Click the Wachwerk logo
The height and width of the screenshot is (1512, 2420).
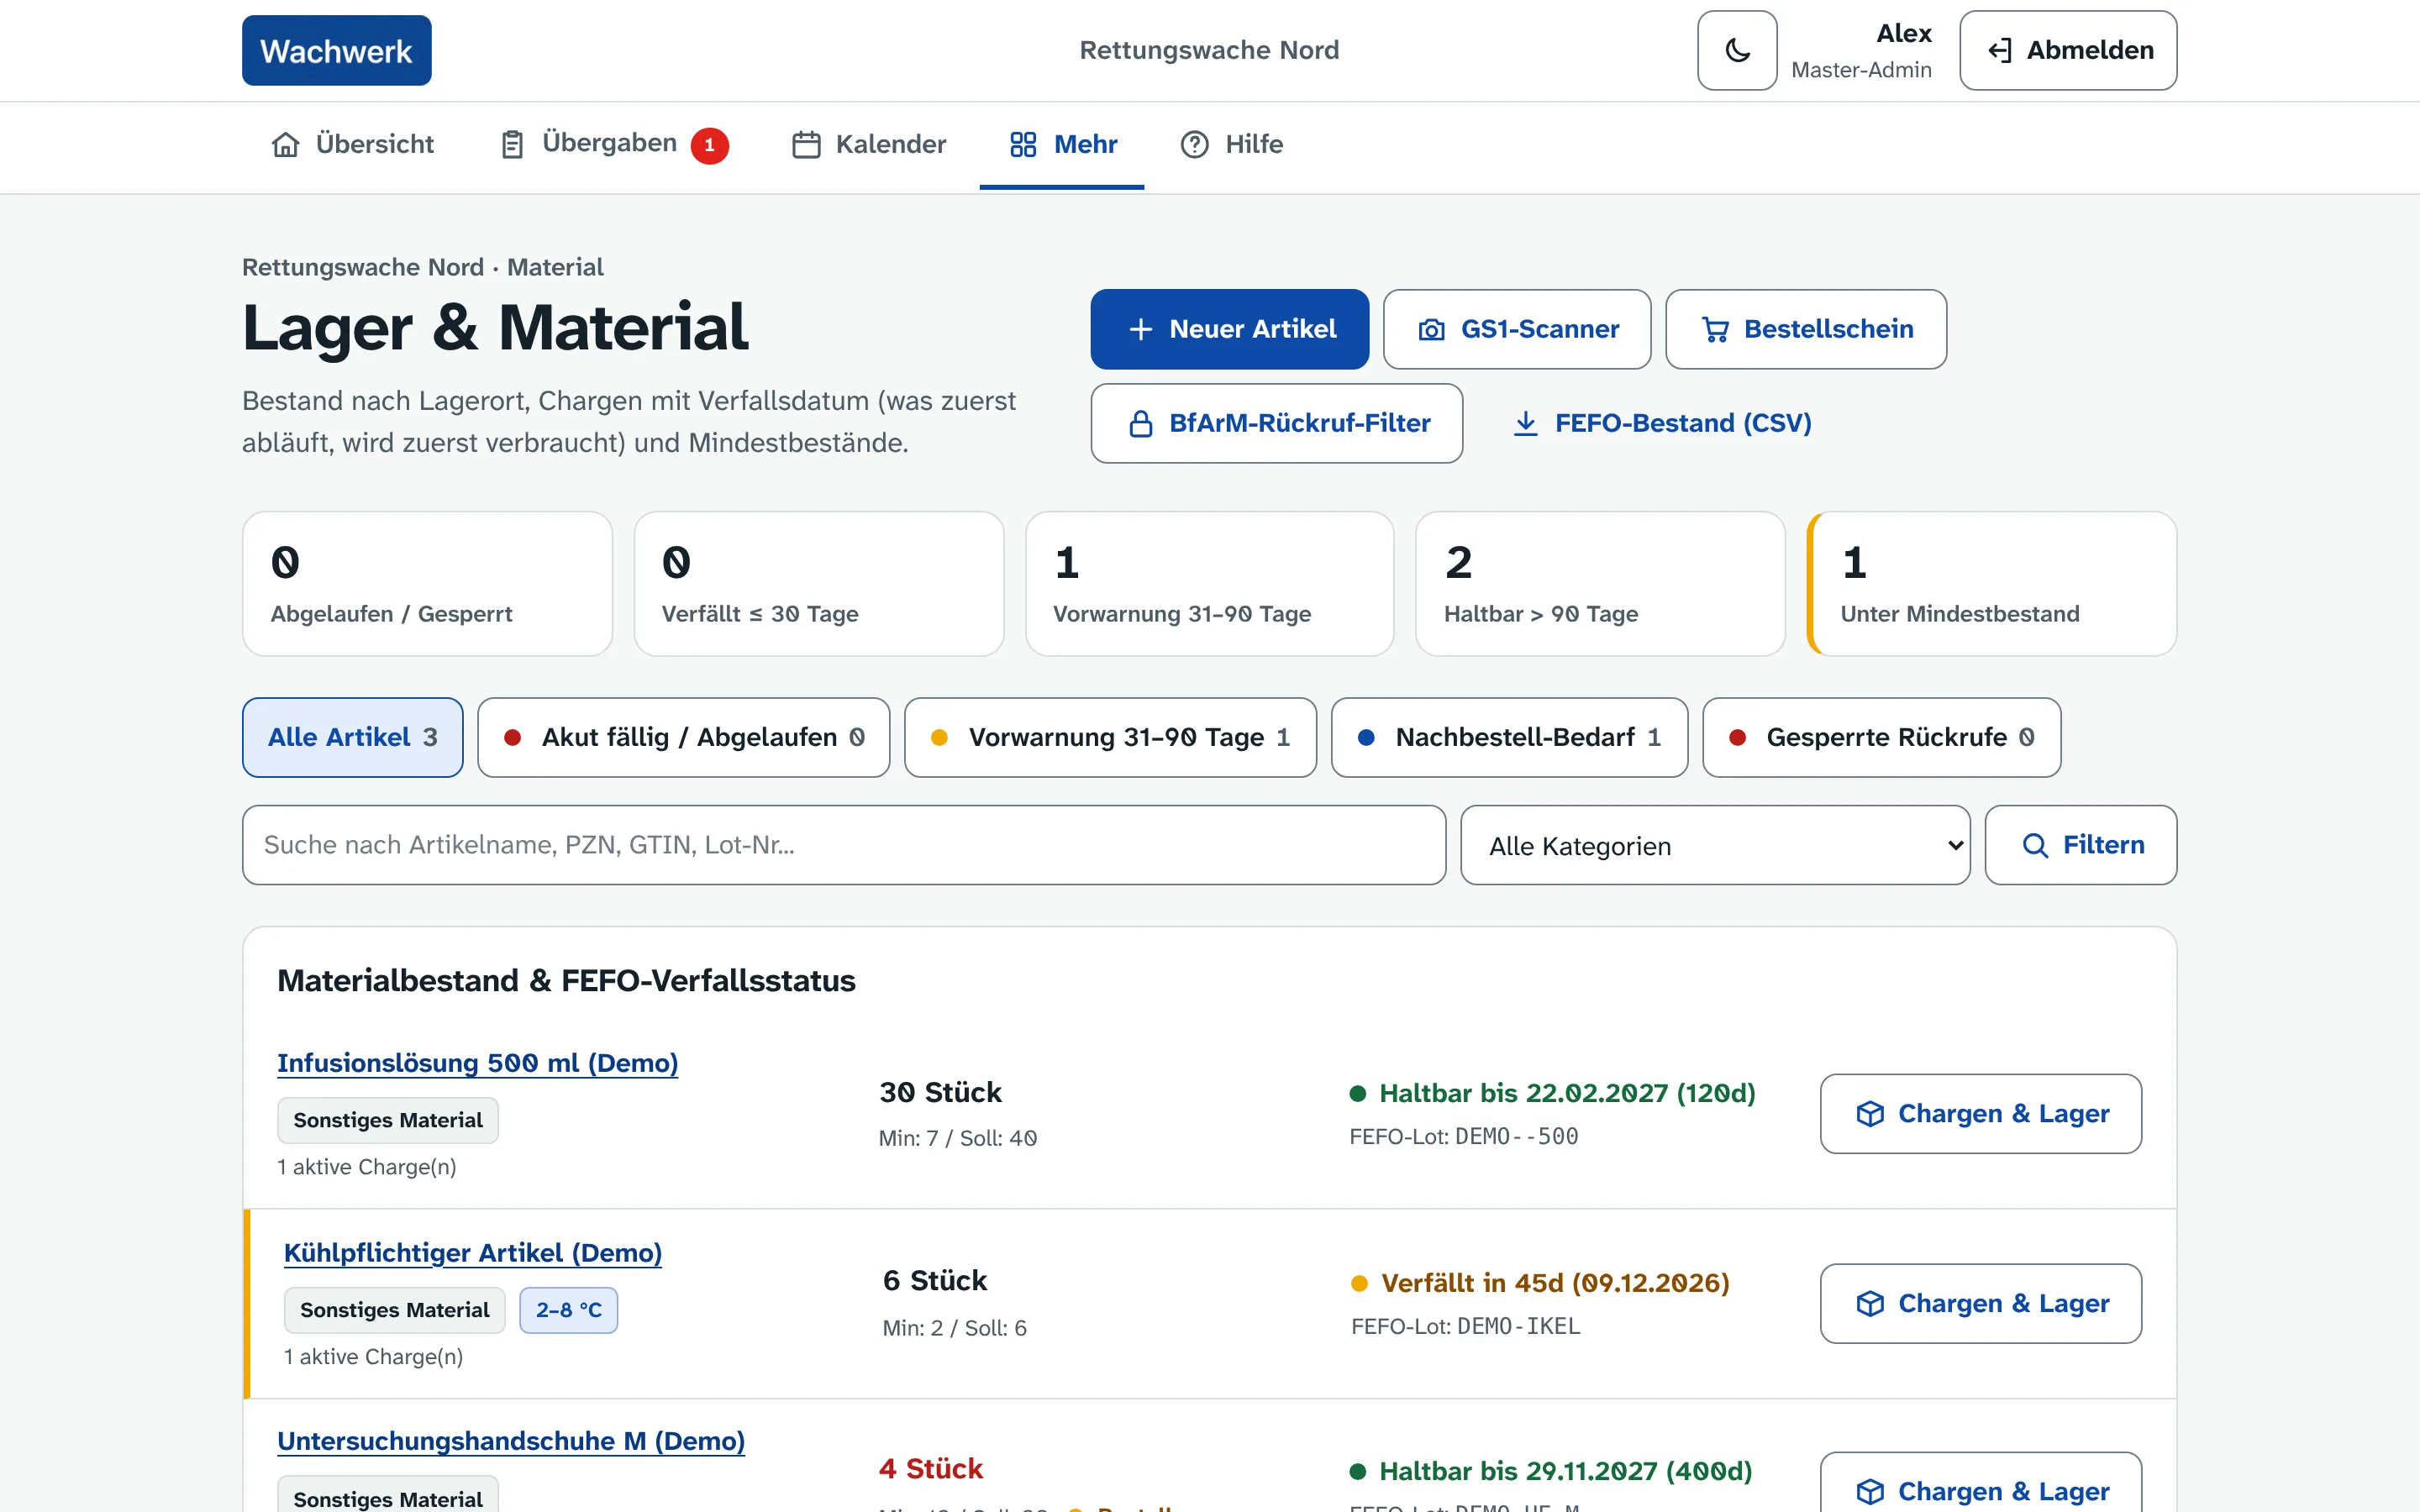(x=337, y=50)
